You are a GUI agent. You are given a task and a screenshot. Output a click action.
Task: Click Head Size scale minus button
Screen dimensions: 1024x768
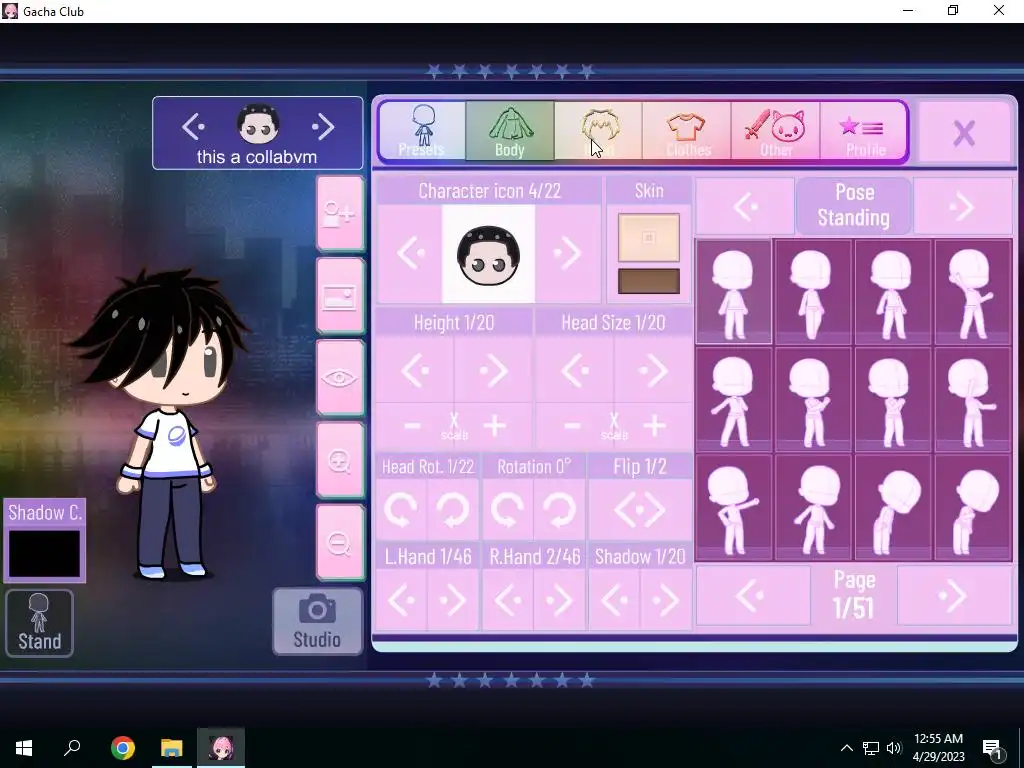572,426
